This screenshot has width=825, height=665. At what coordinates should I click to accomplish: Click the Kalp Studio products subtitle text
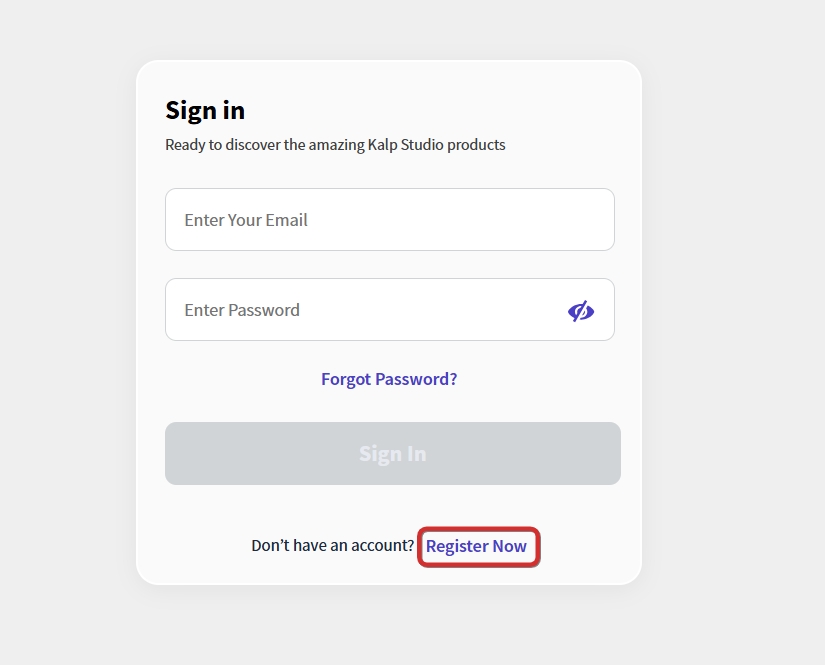[335, 145]
